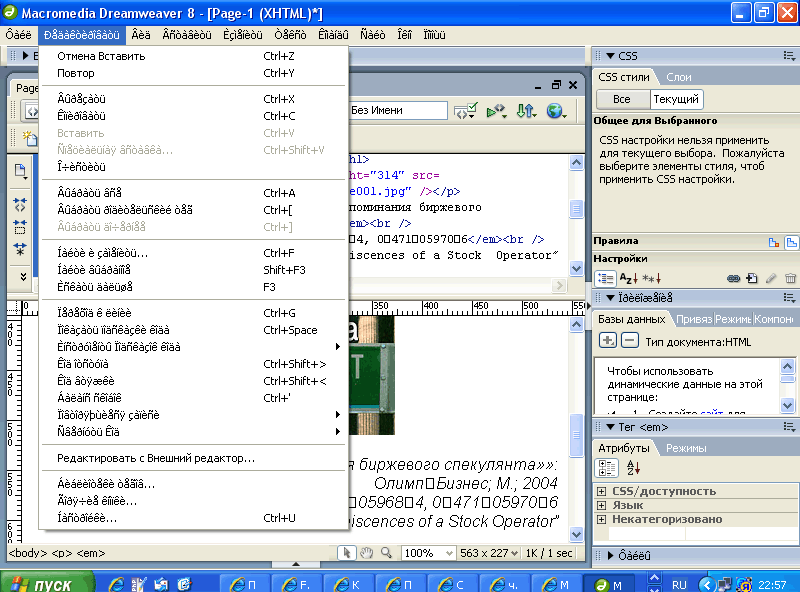Click design view scrollbar up arrow
This screenshot has width=800, height=592.
coord(577,325)
